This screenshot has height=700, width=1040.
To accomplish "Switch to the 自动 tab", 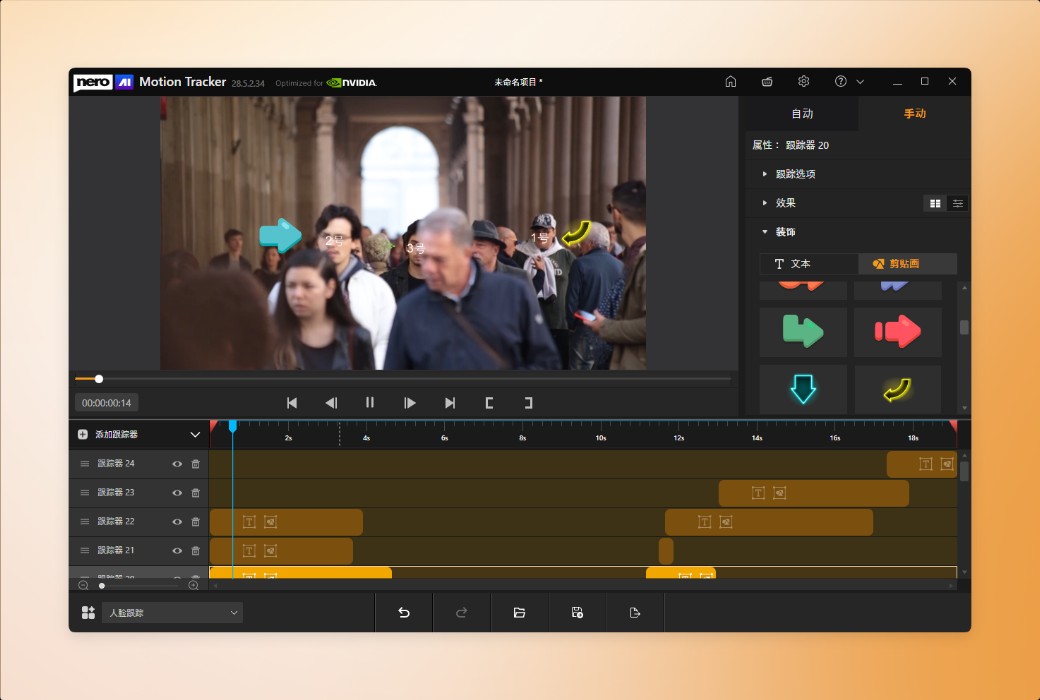I will 803,113.
